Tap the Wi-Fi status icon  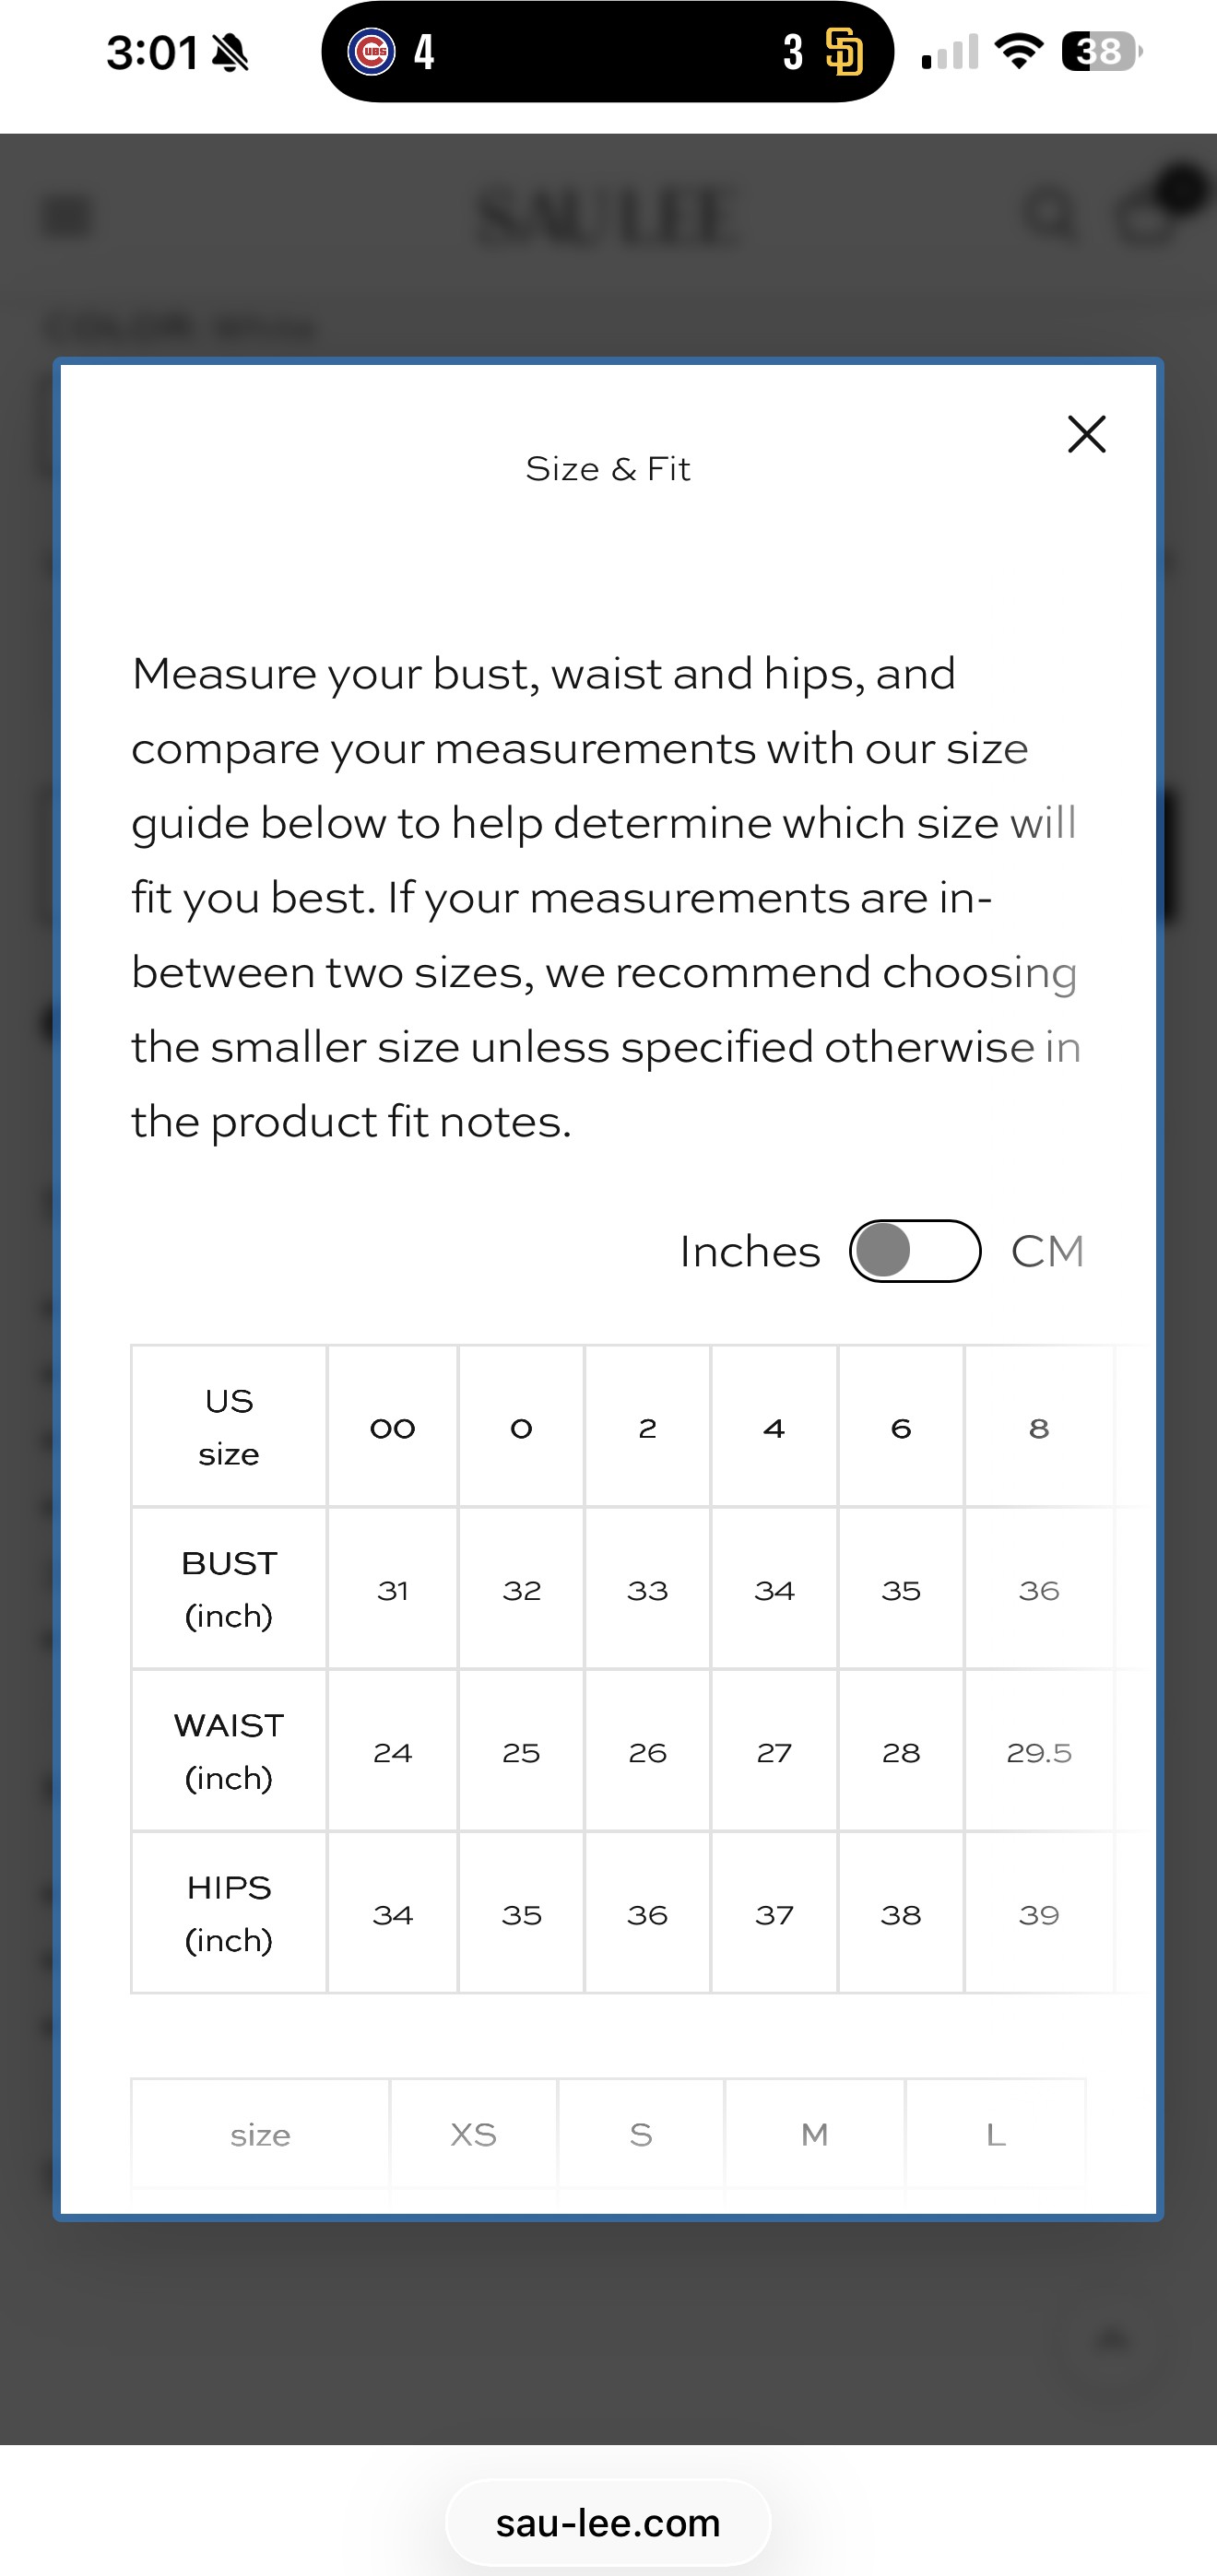pos(1019,51)
